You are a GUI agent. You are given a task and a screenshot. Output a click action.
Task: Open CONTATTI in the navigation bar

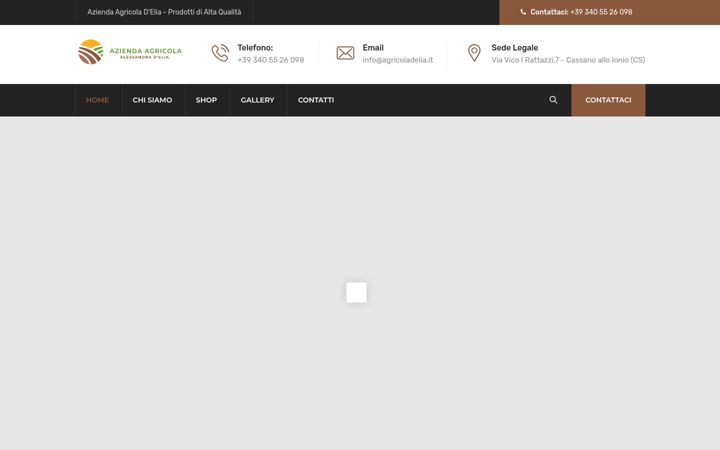(x=316, y=100)
